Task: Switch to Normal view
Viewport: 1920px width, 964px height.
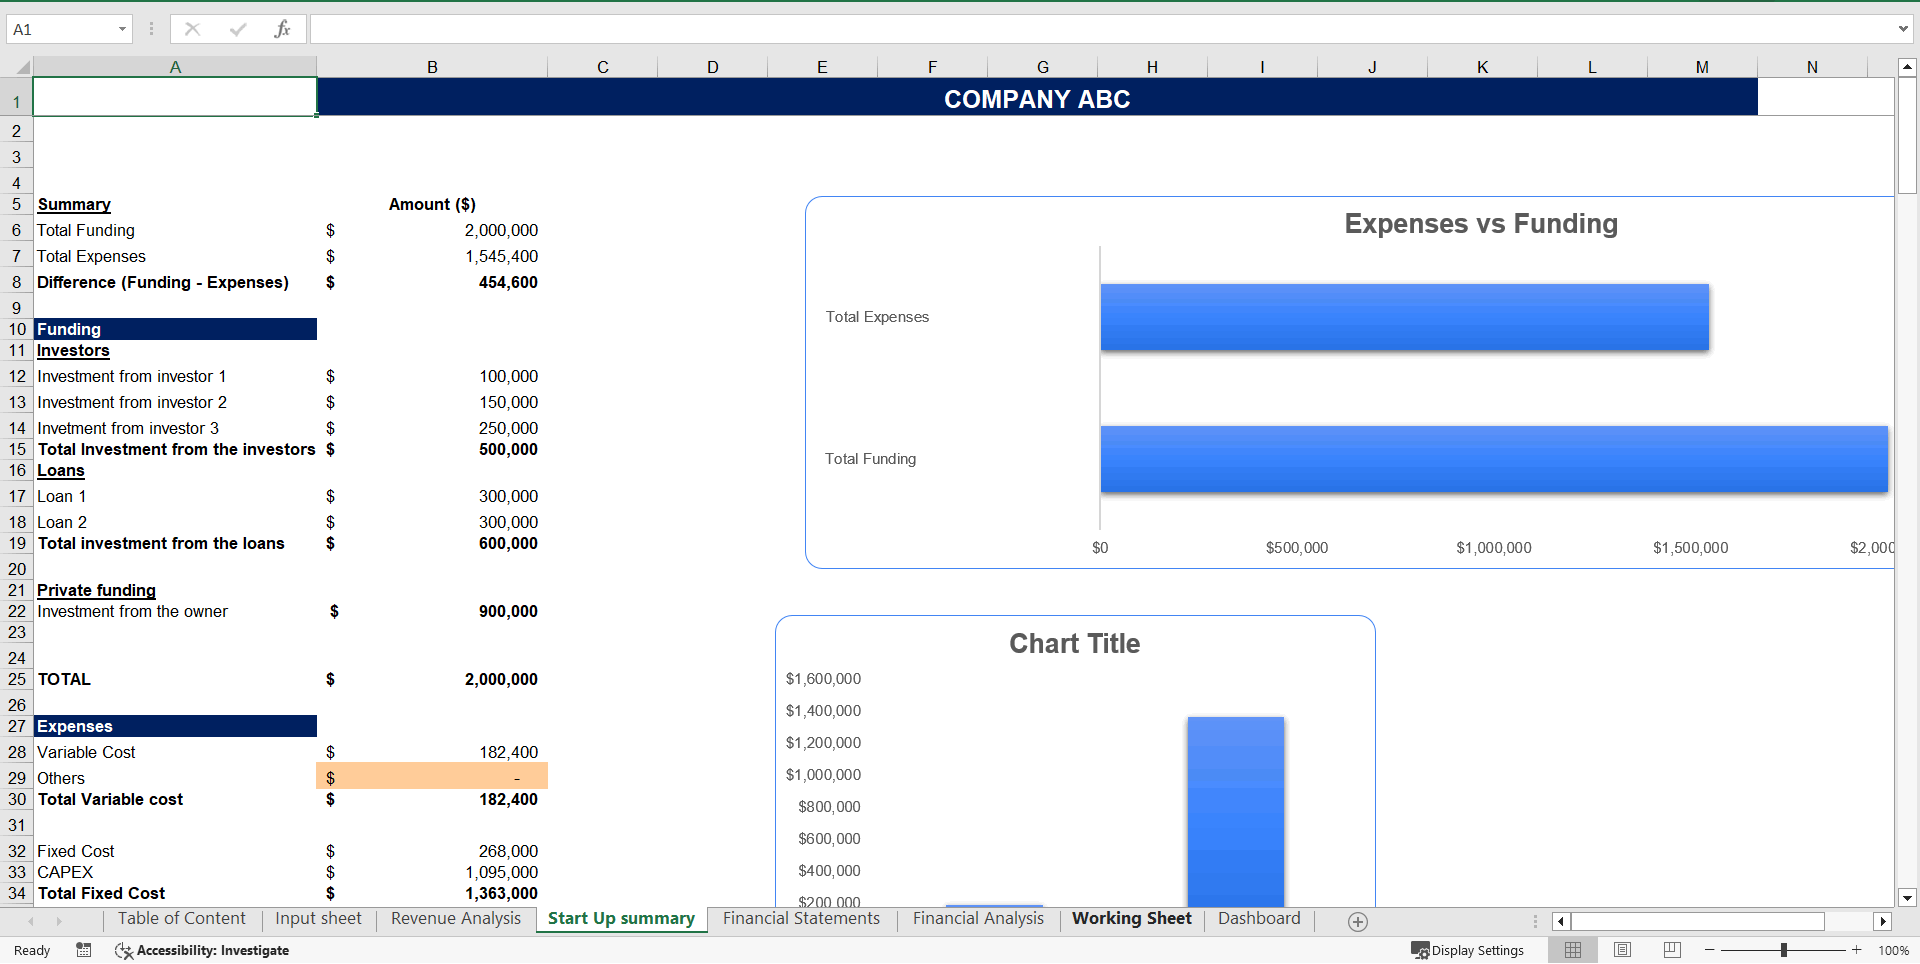Action: point(1573,950)
